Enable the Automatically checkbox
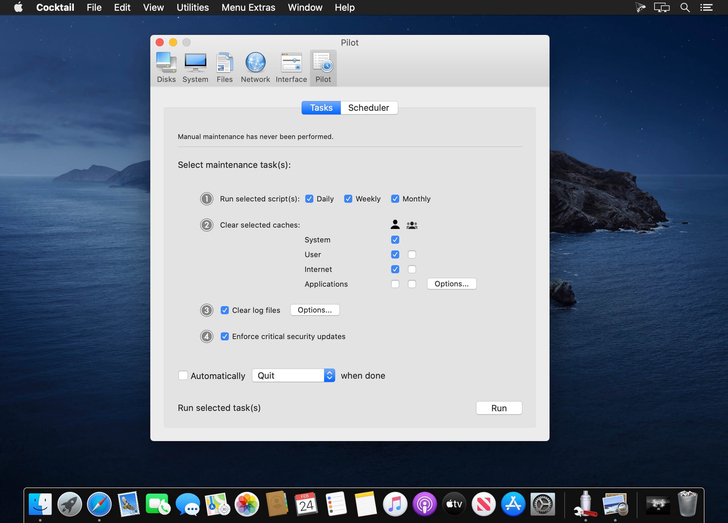The width and height of the screenshot is (728, 523). (183, 376)
